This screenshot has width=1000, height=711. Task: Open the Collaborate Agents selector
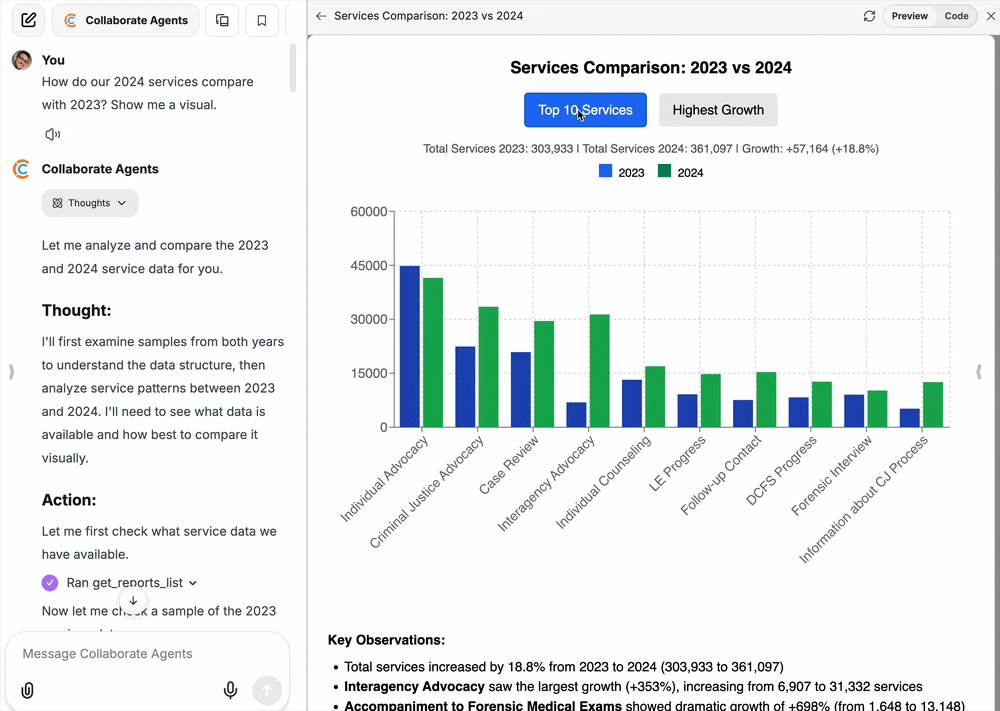(x=125, y=20)
